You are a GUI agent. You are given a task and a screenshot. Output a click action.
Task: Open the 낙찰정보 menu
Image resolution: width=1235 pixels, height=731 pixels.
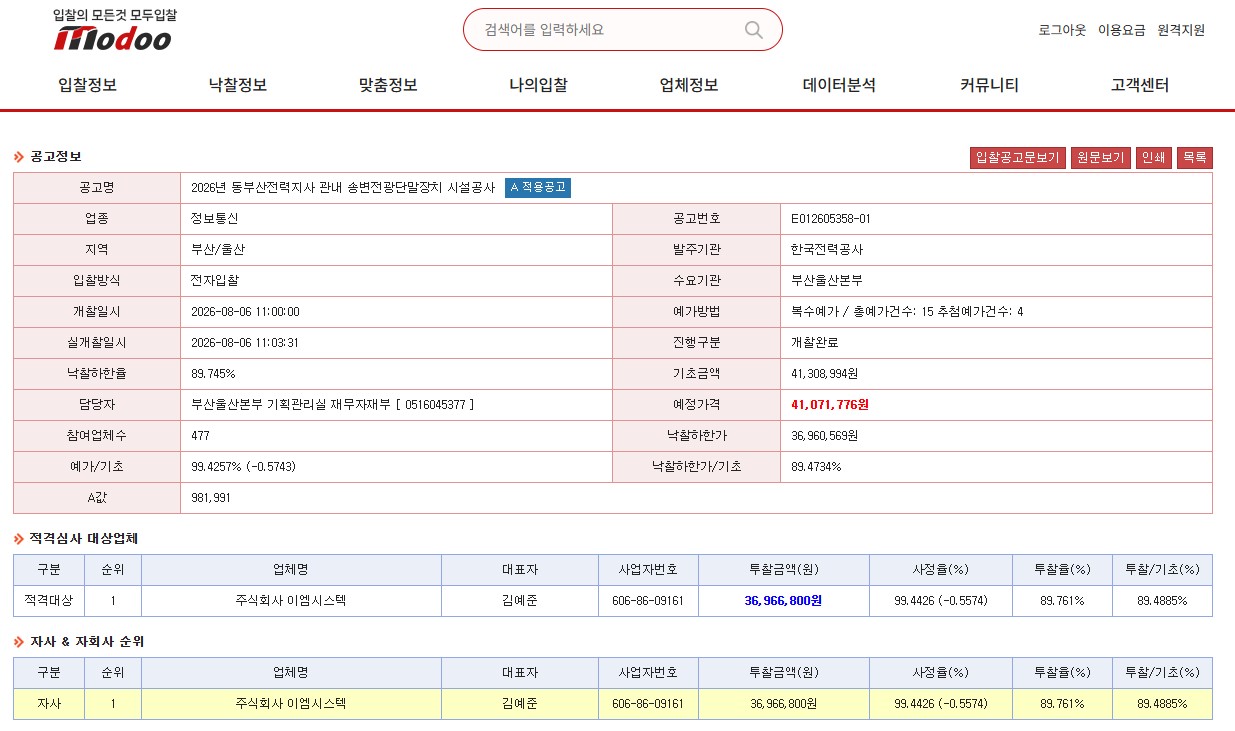point(238,85)
